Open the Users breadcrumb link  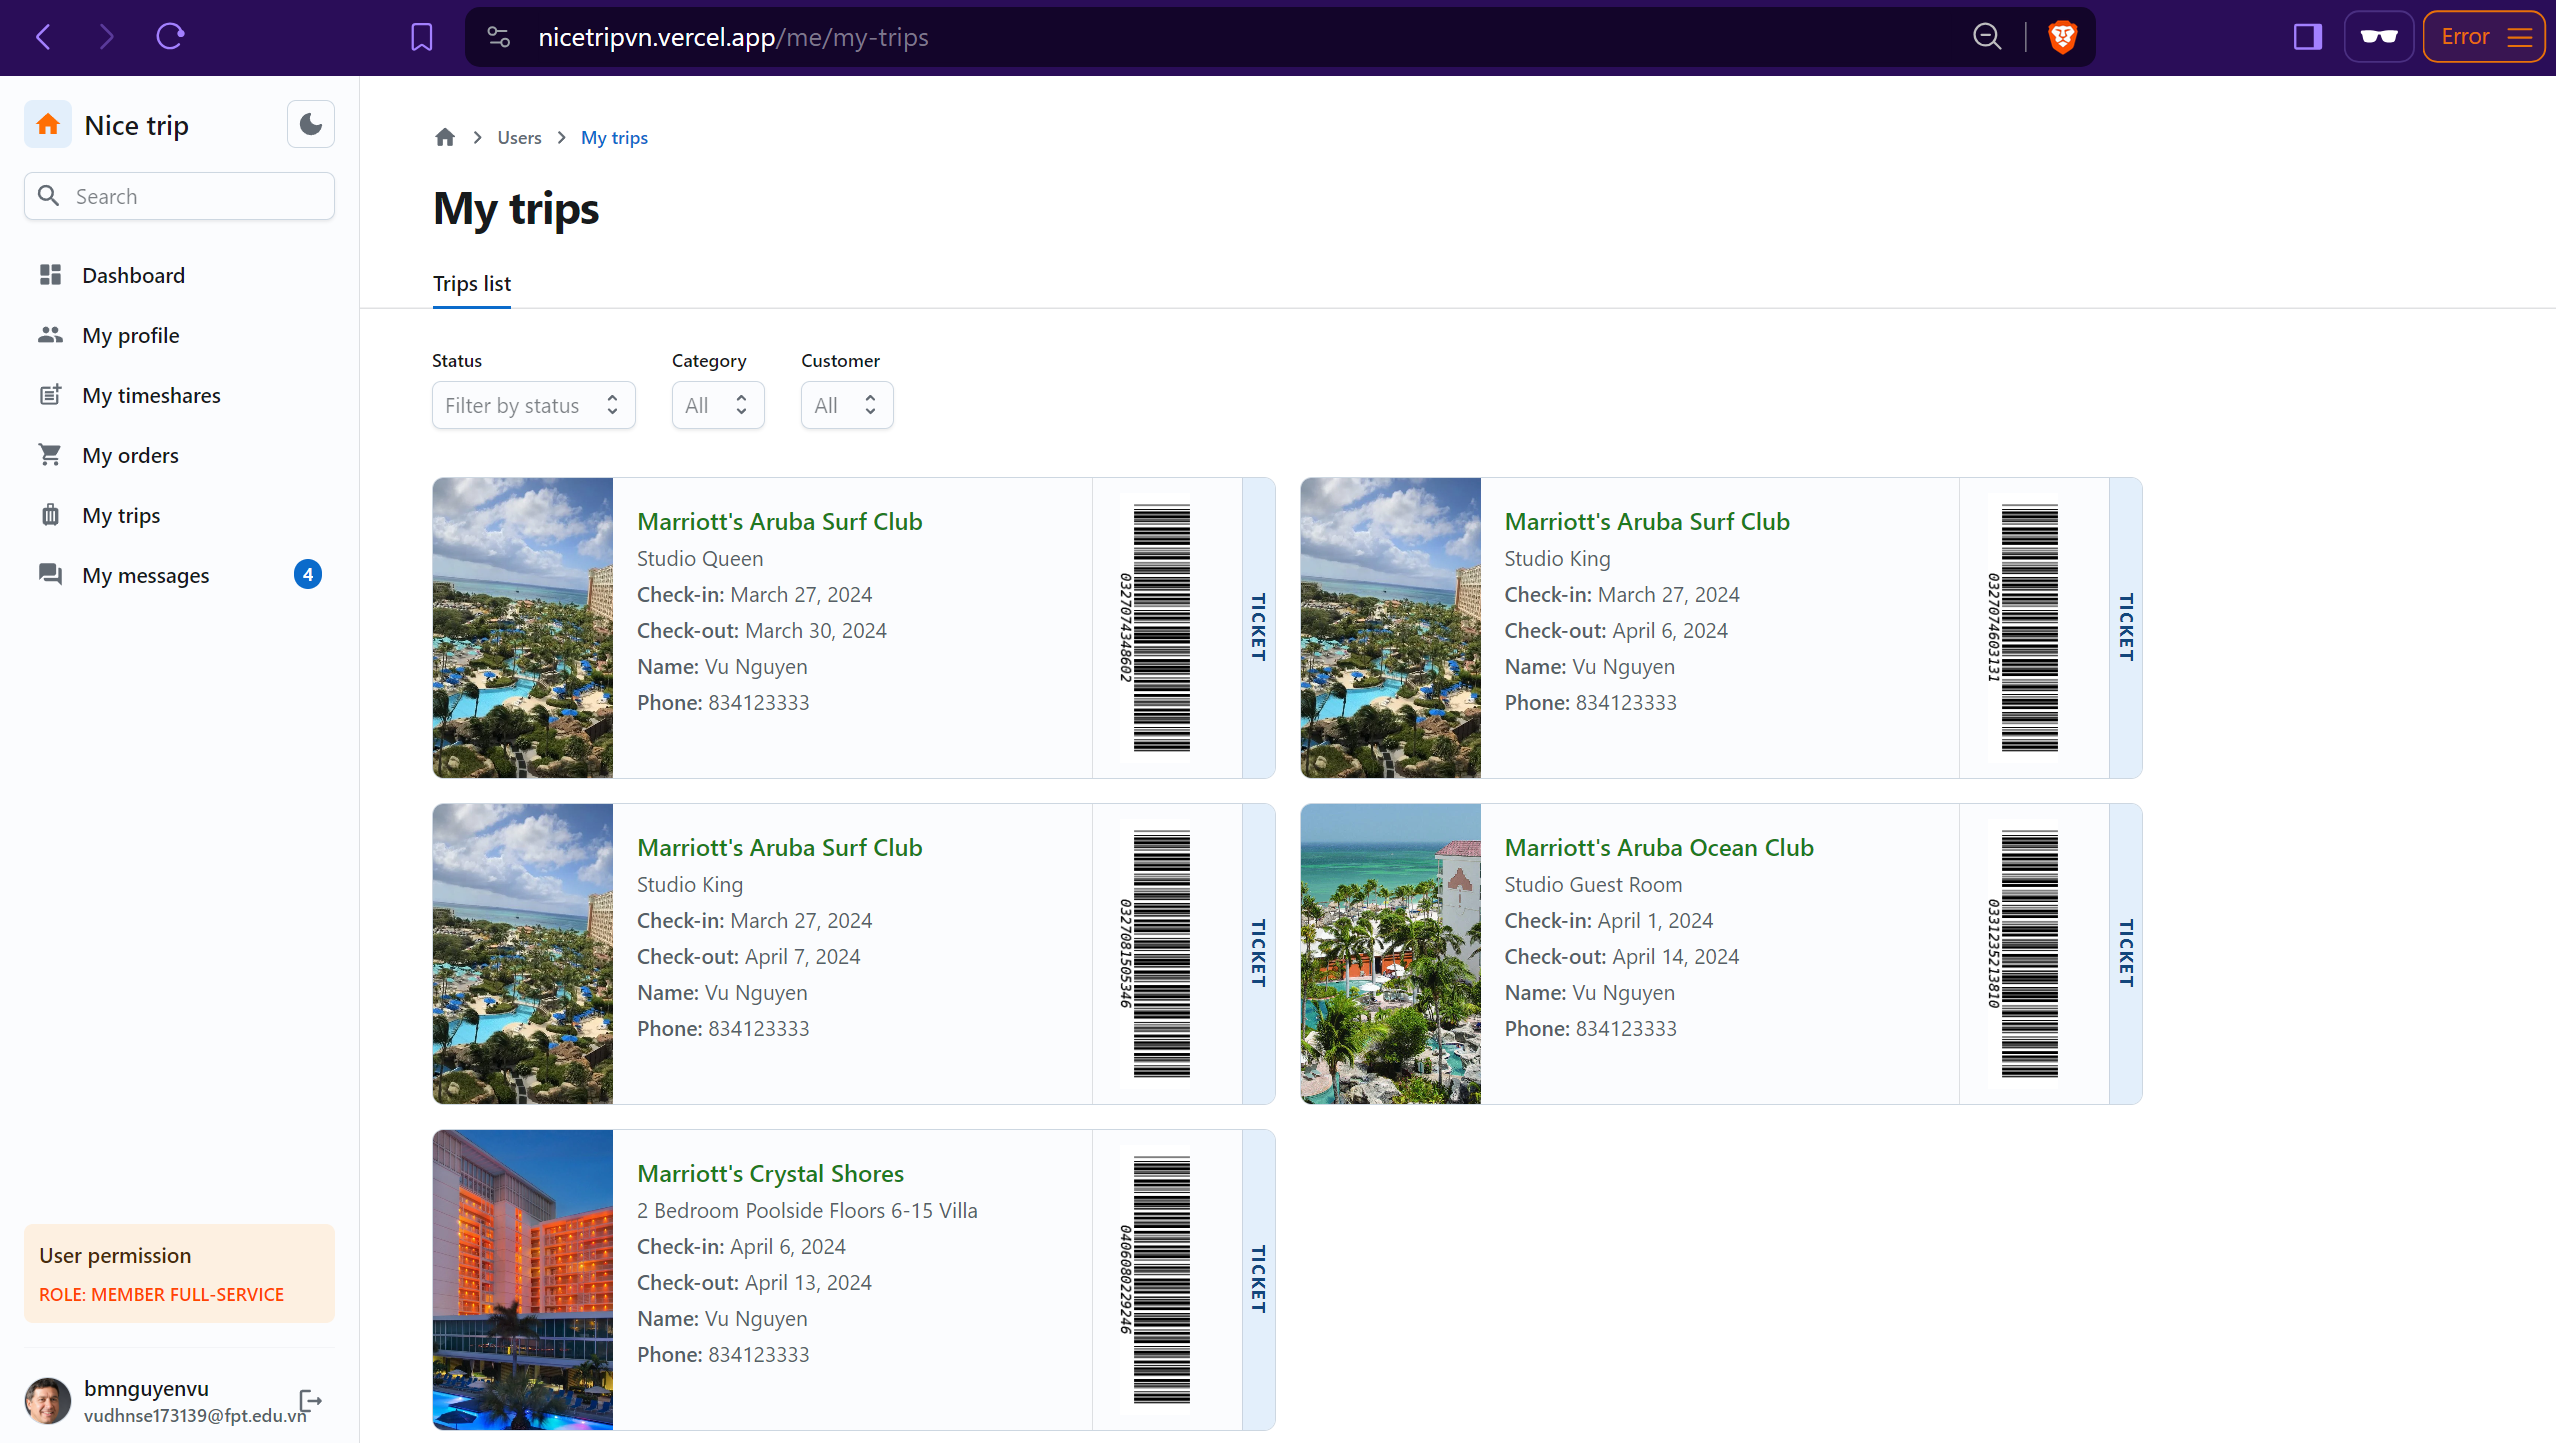519,137
